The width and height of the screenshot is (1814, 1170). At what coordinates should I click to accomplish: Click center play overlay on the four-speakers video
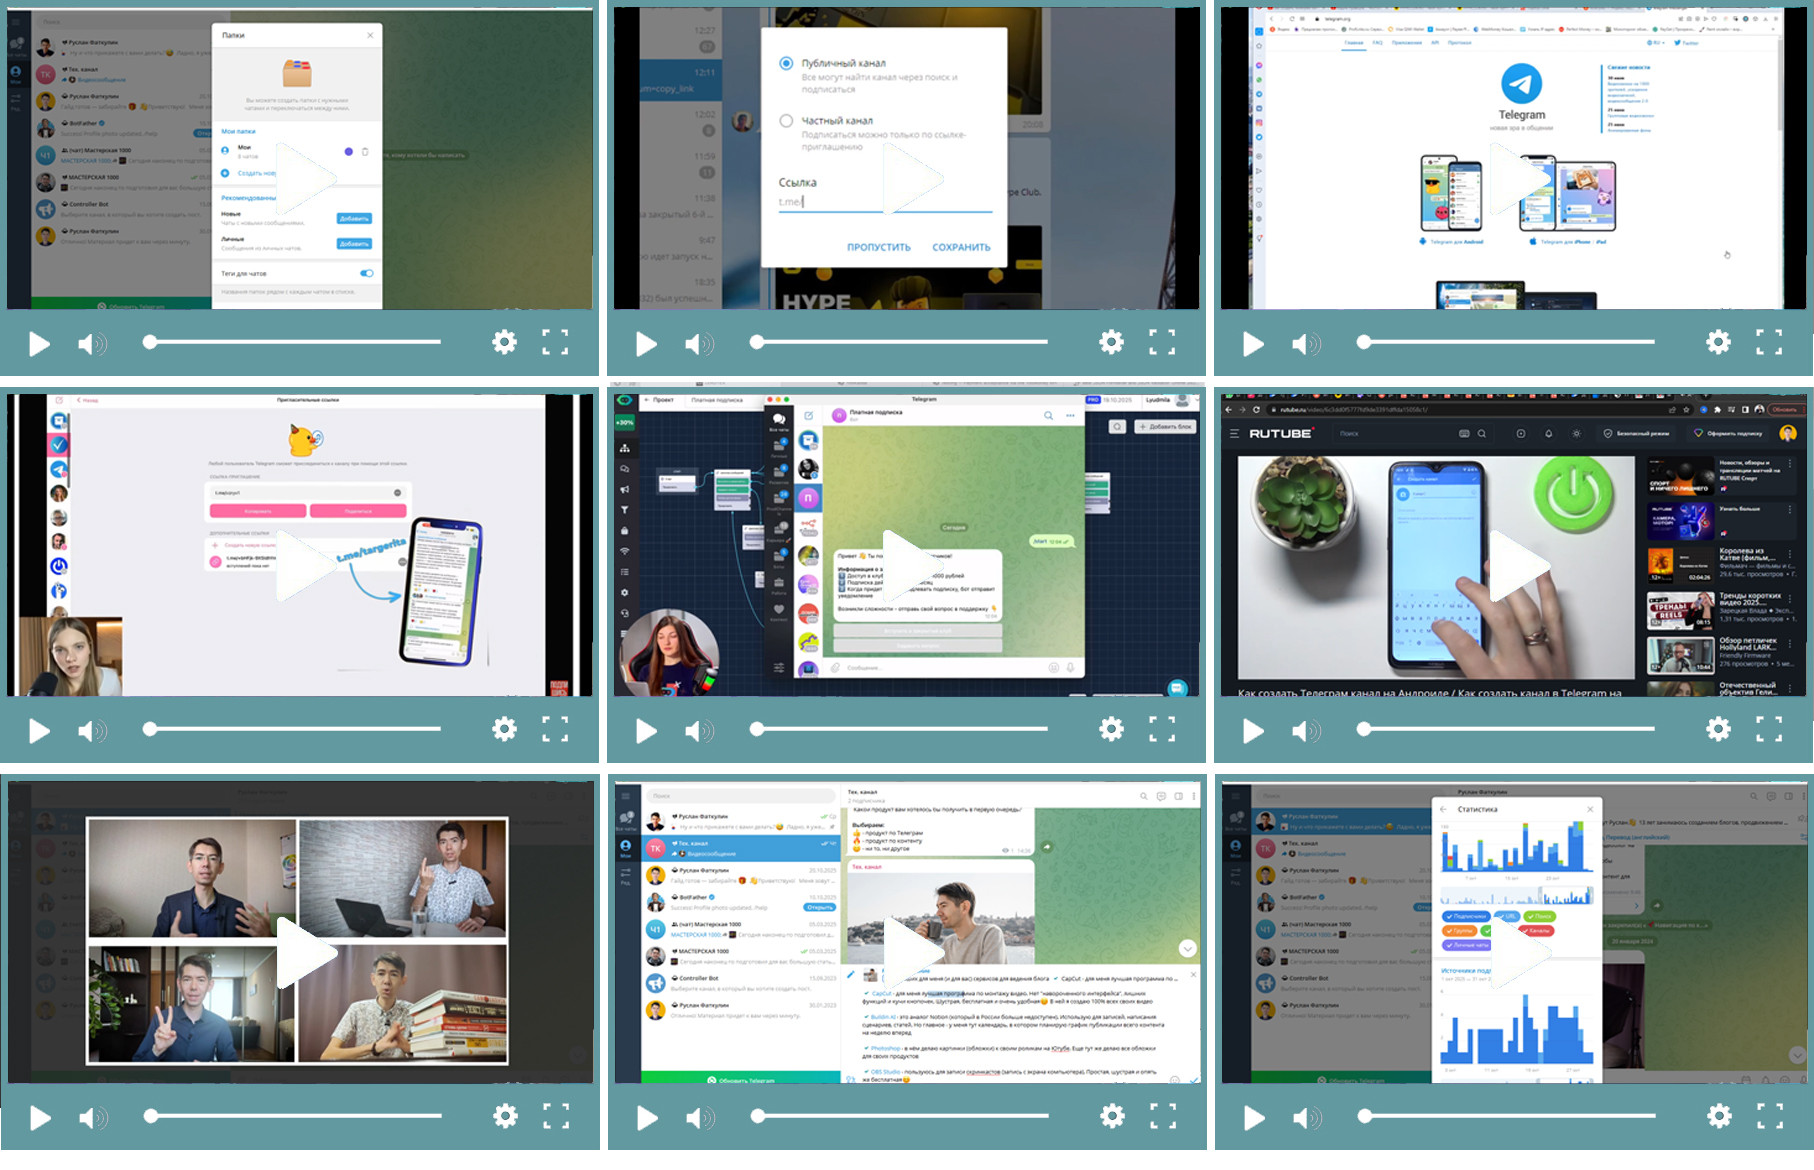(302, 952)
